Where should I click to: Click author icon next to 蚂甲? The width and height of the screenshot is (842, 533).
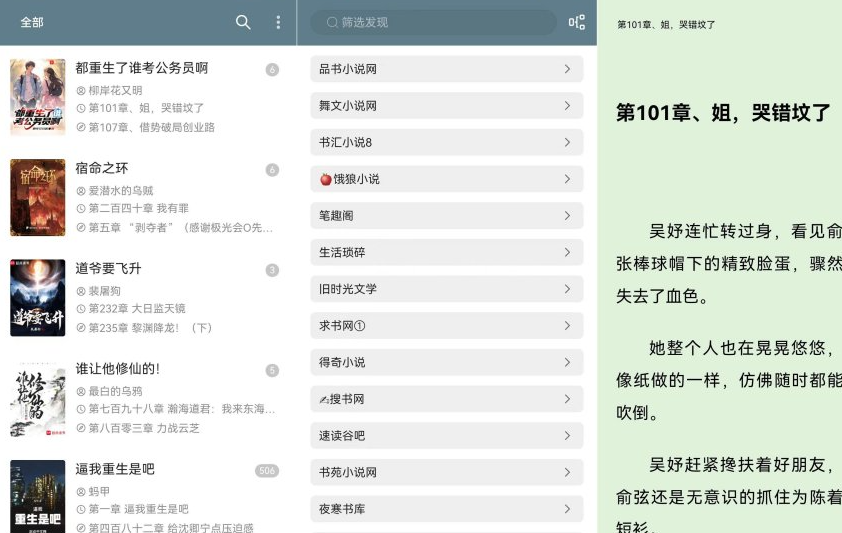(81, 492)
